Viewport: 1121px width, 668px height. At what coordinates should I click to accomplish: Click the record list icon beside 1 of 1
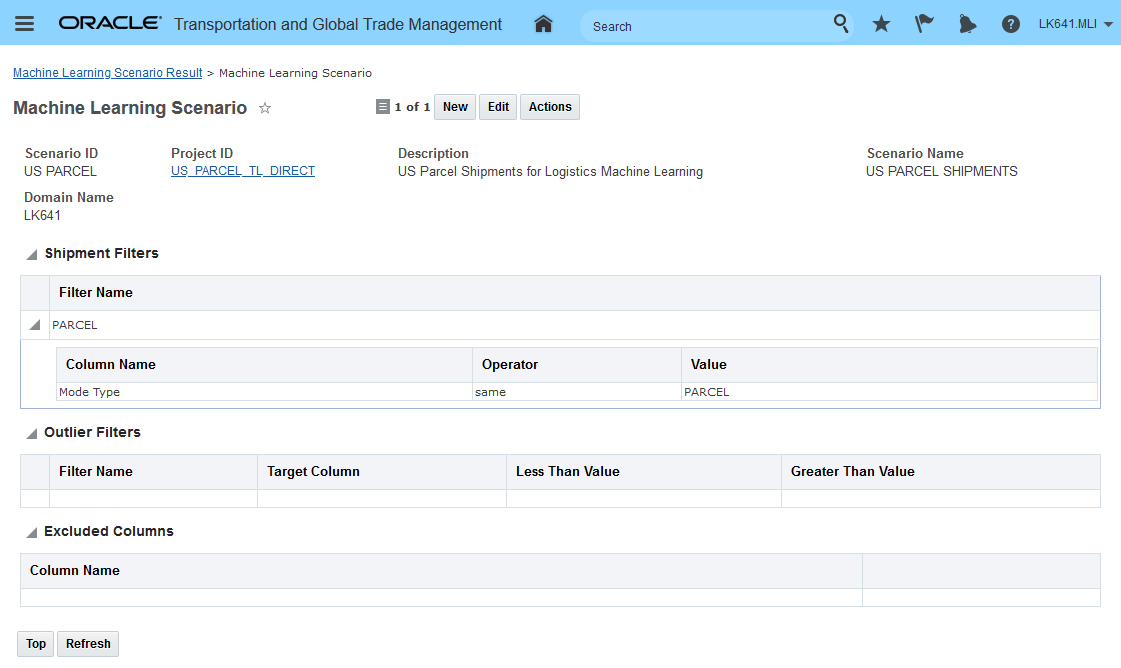[x=382, y=107]
